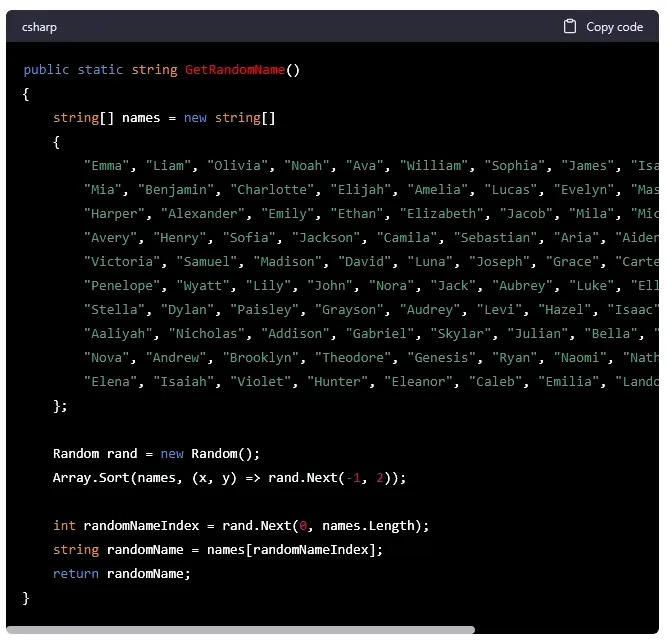Click the "Sophia" string
The height and width of the screenshot is (643, 668).
point(515,166)
